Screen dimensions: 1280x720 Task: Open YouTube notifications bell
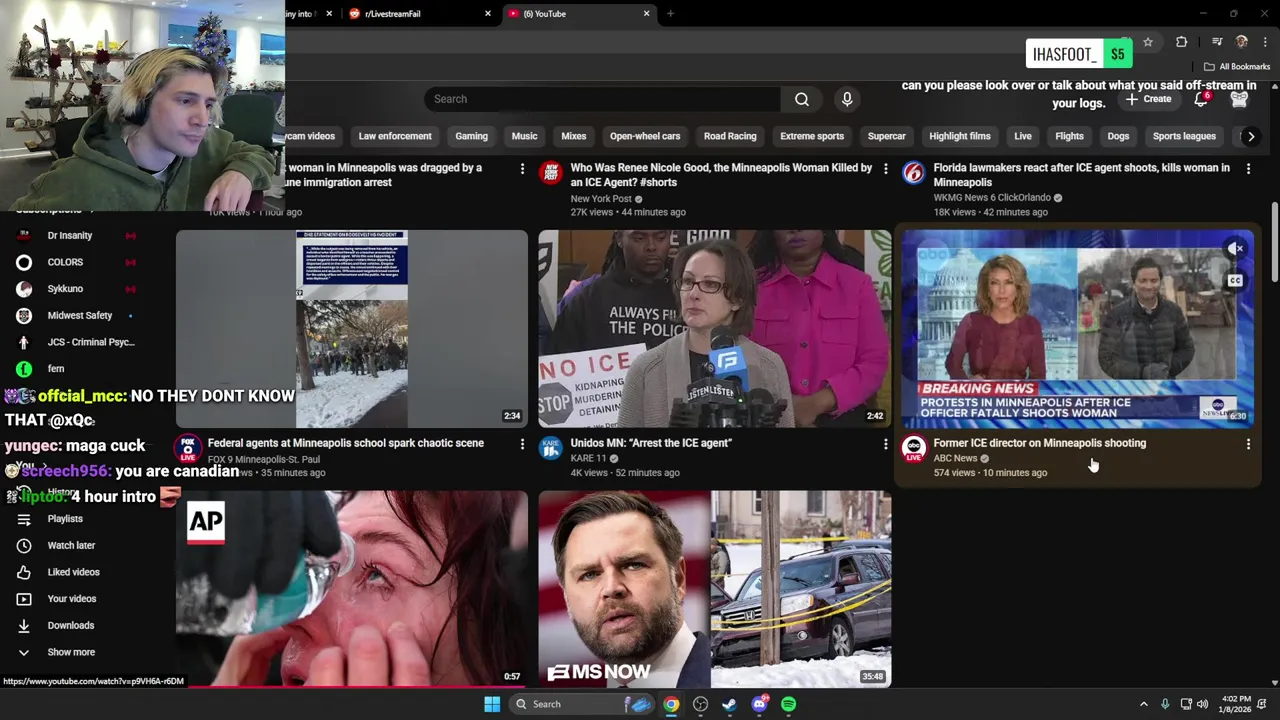point(1201,99)
